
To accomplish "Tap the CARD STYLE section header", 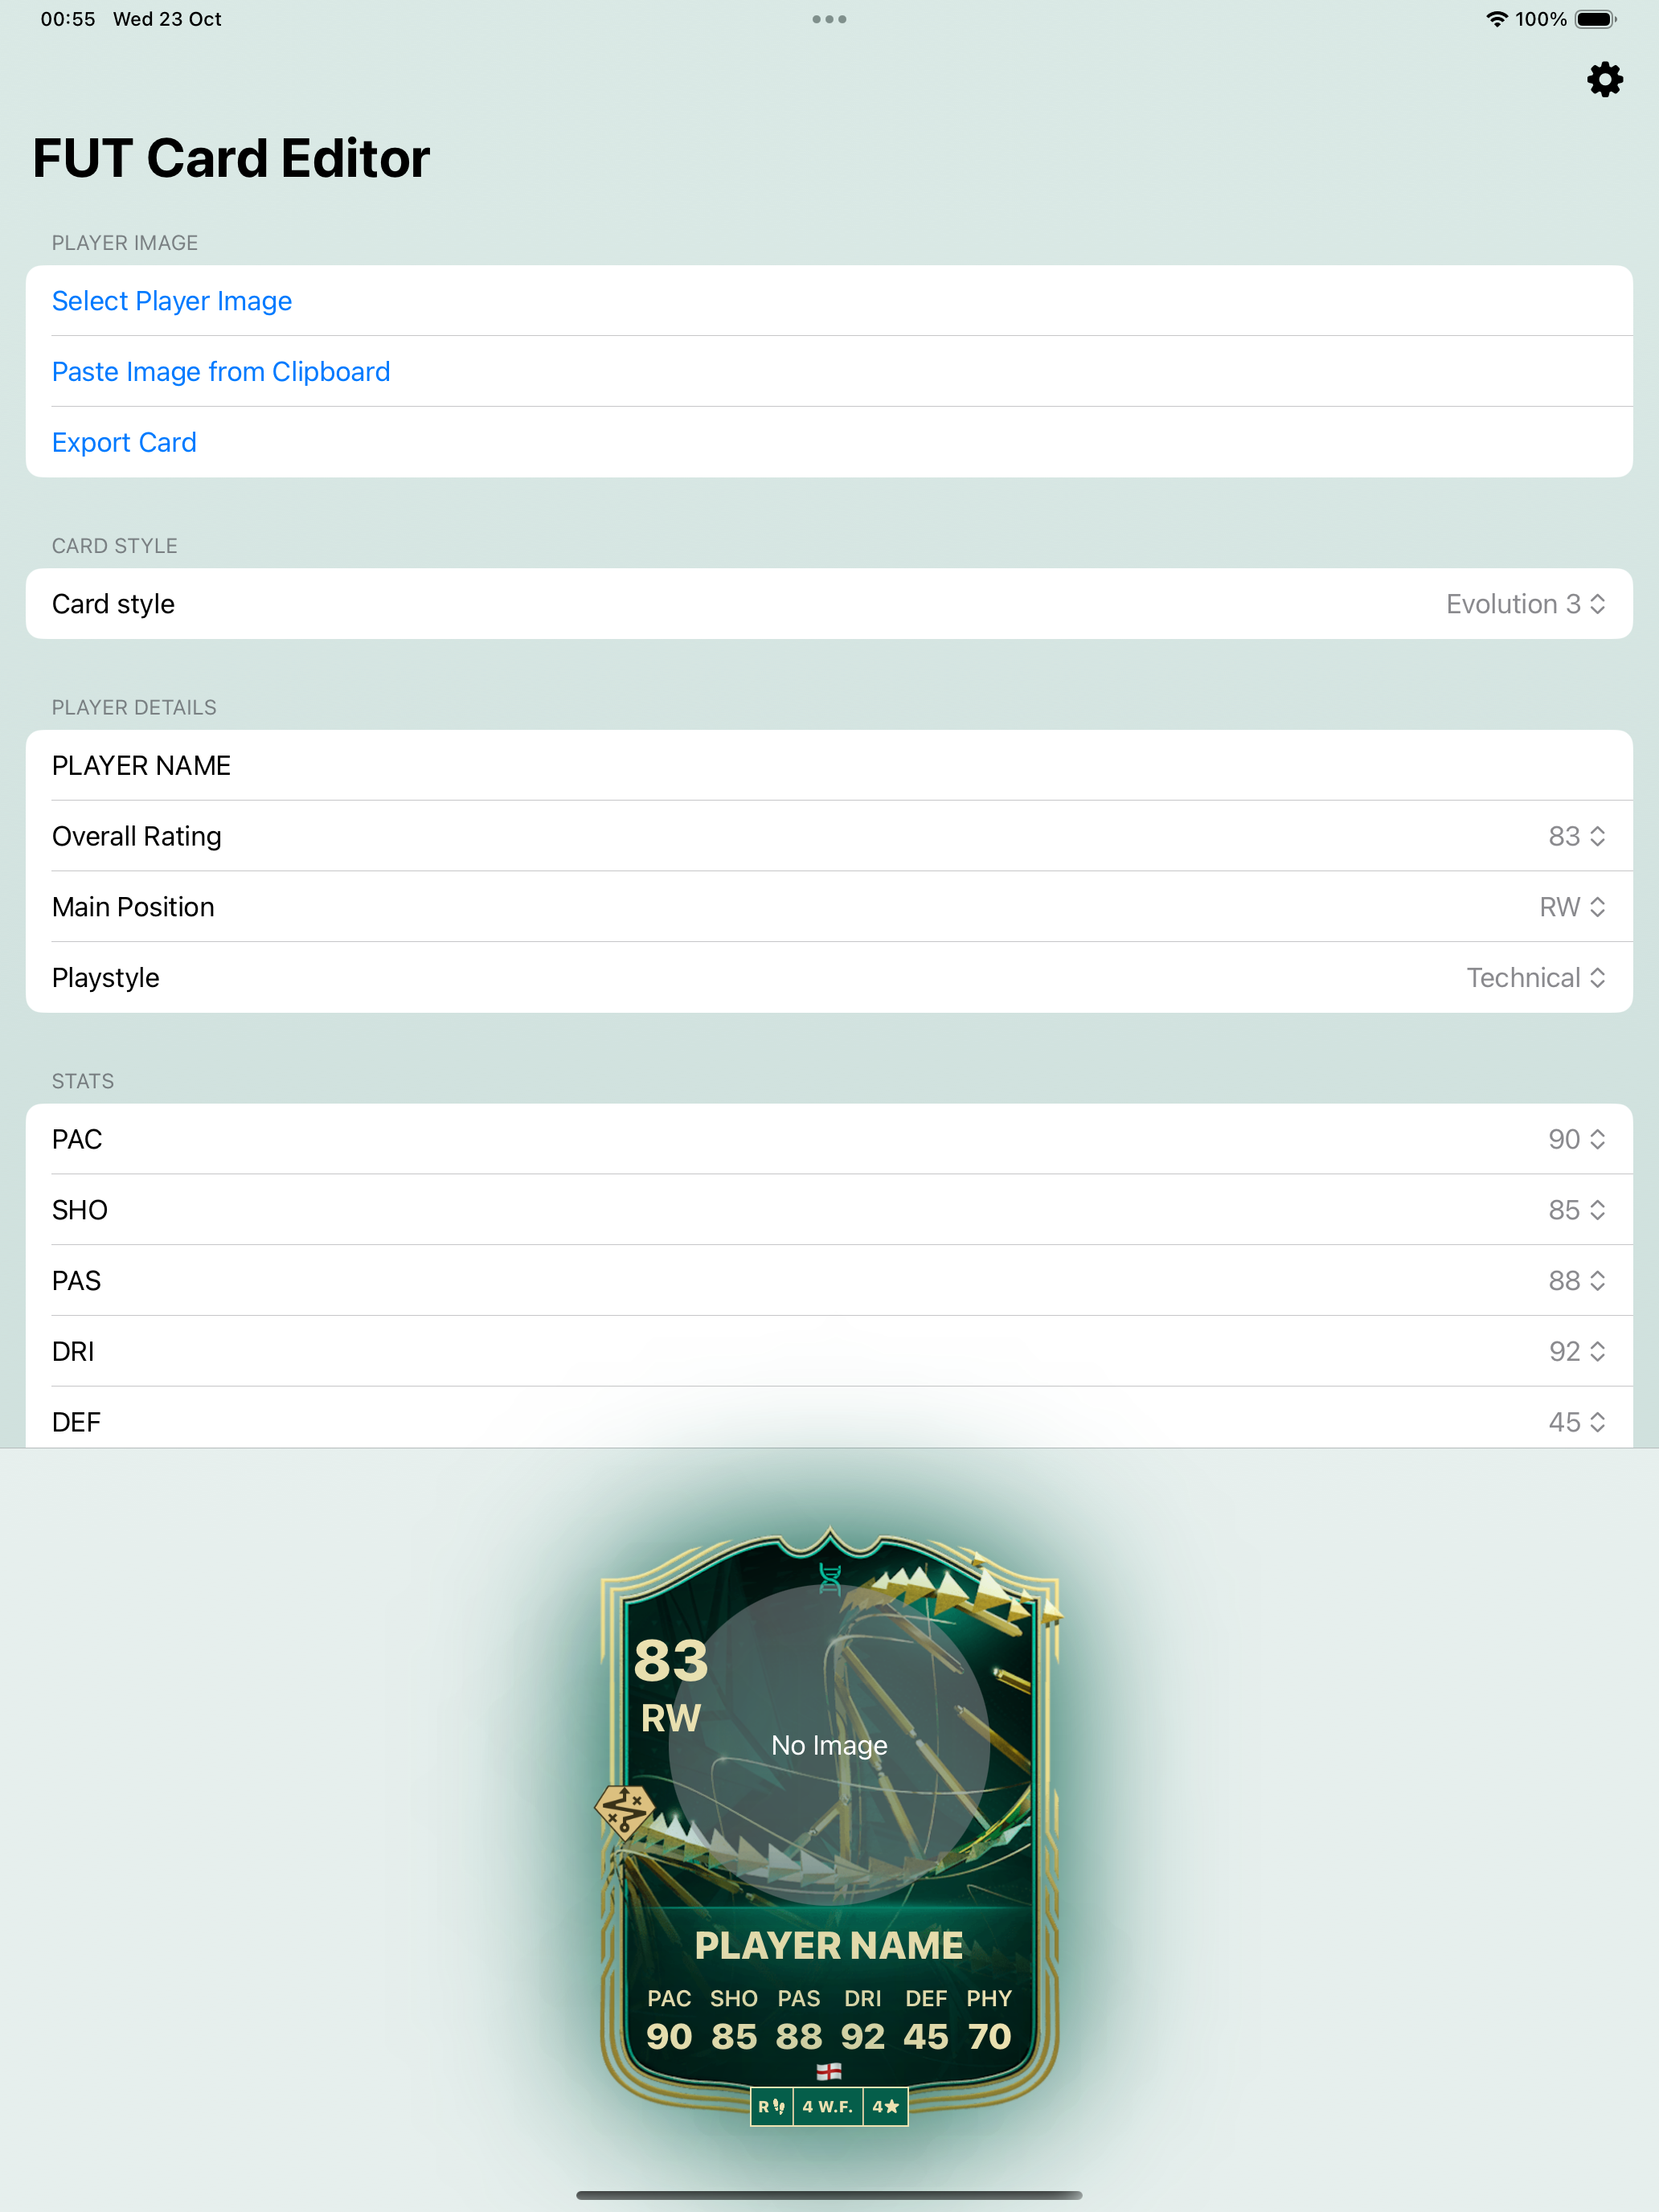I will [x=115, y=546].
